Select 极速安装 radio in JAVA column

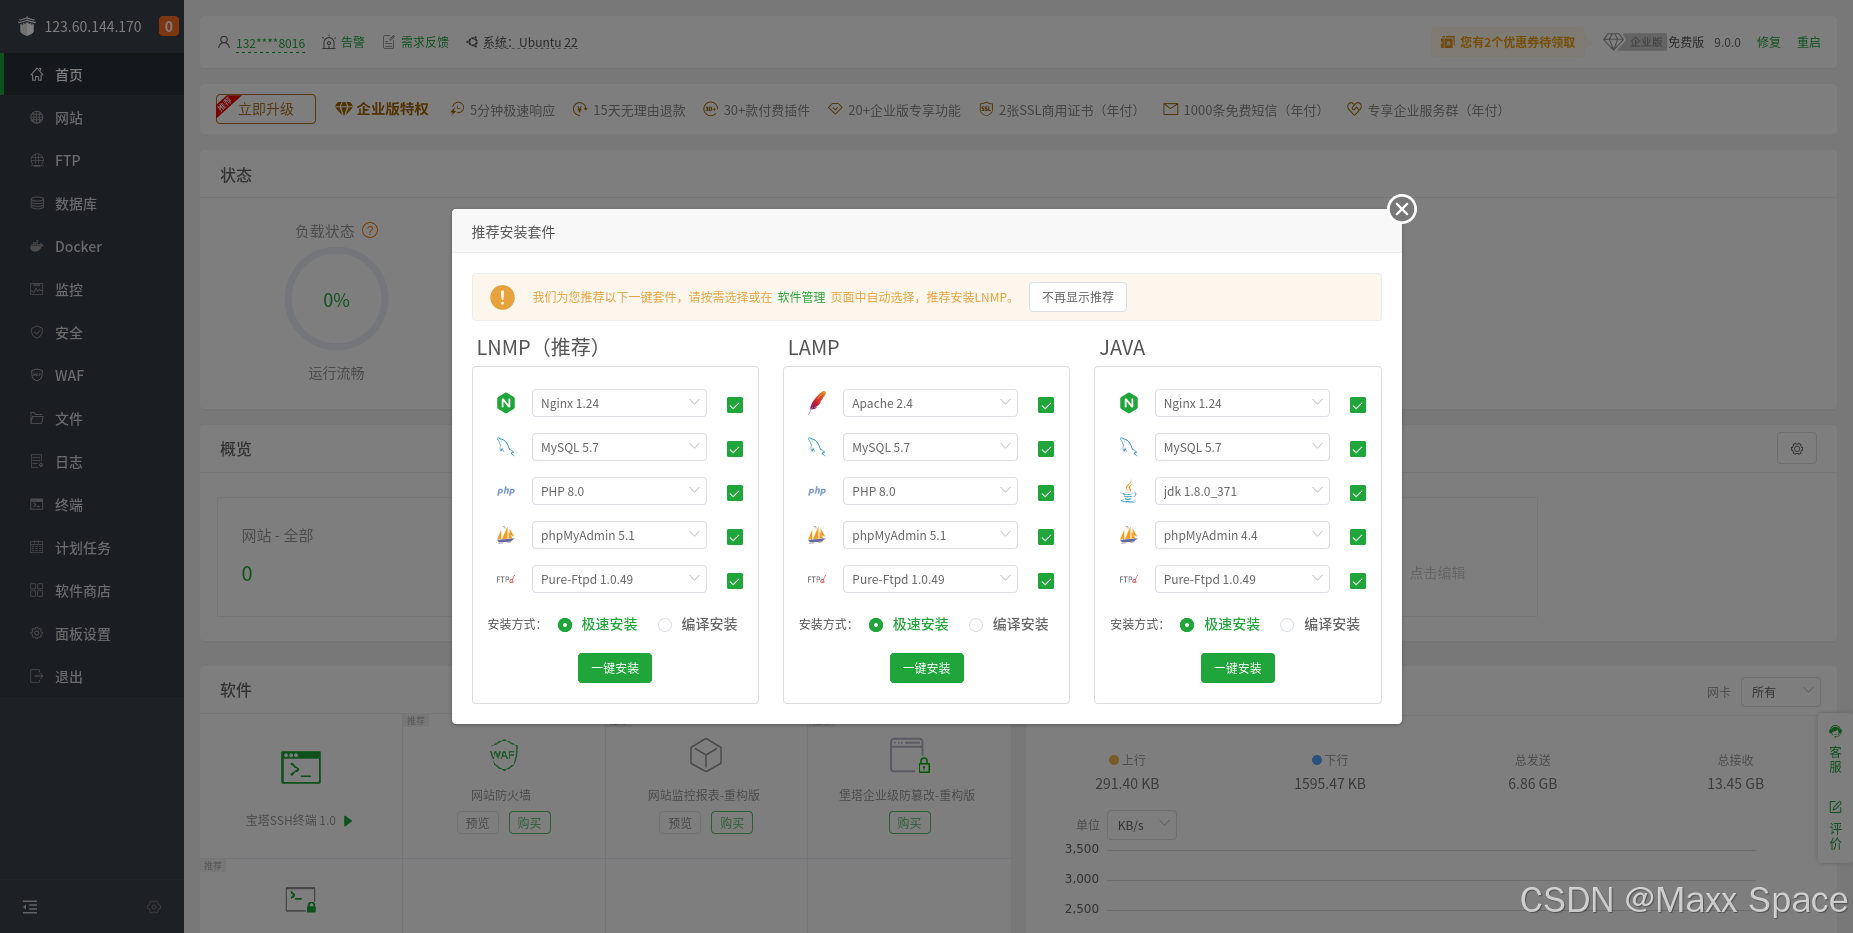[1187, 625]
